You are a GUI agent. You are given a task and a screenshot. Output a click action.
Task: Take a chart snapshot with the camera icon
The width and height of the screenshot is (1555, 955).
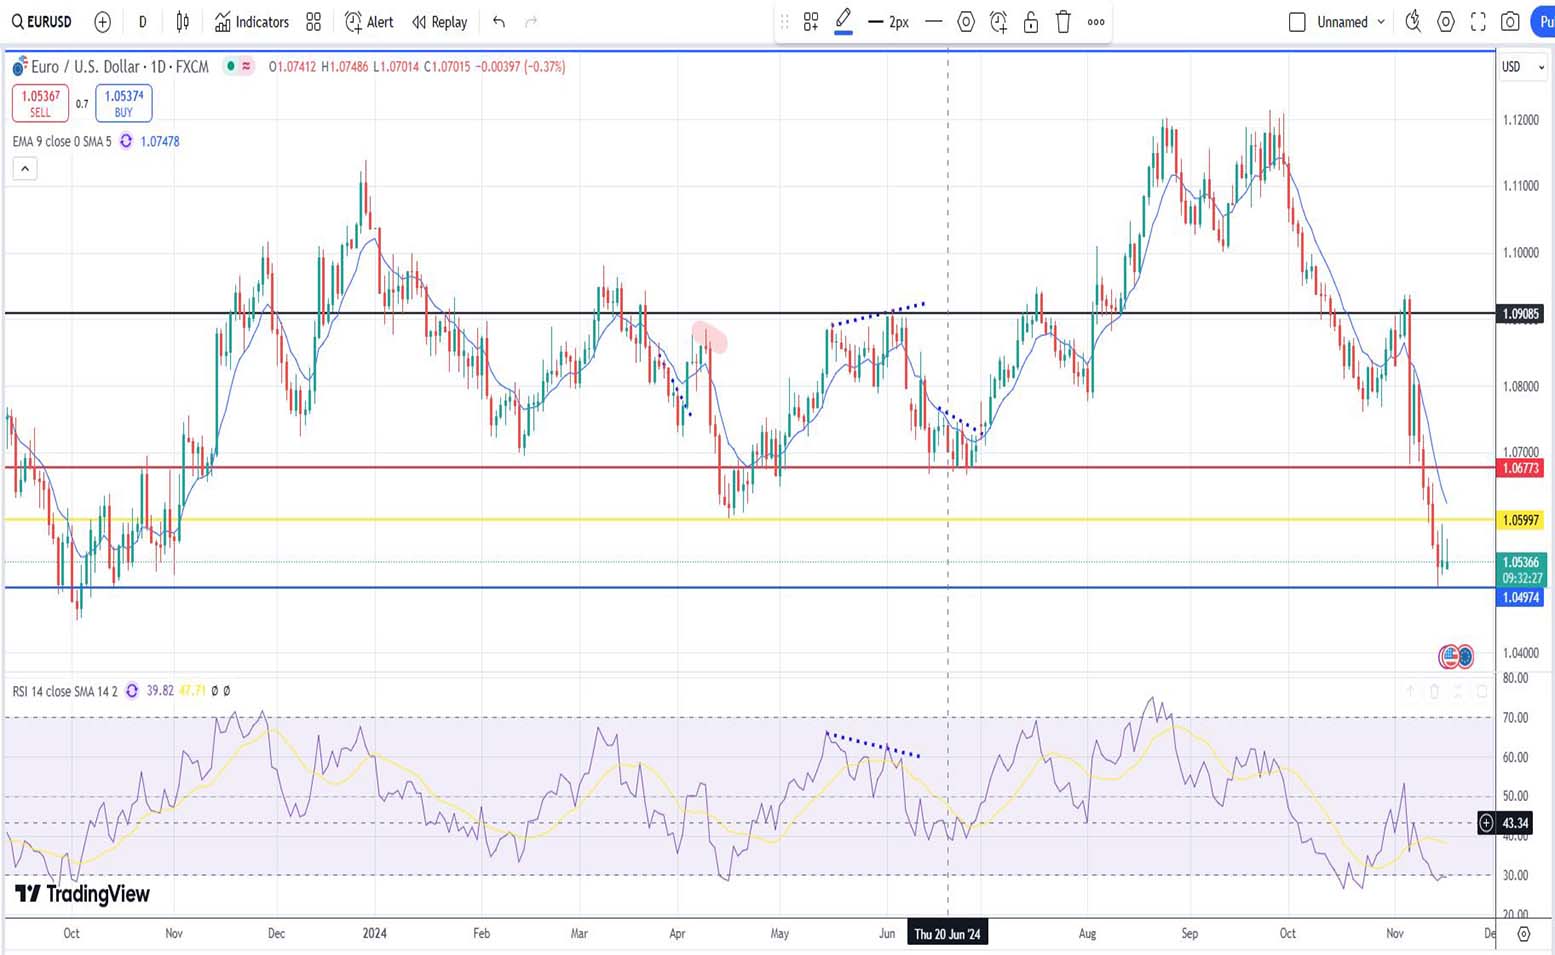[x=1510, y=22]
